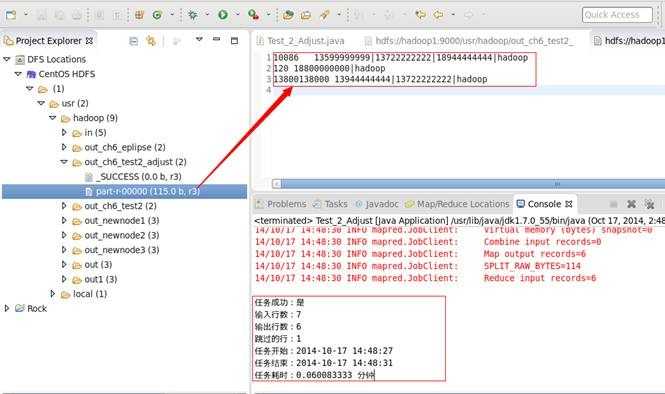Click console line 'Reduce input records=6'

pos(539,278)
